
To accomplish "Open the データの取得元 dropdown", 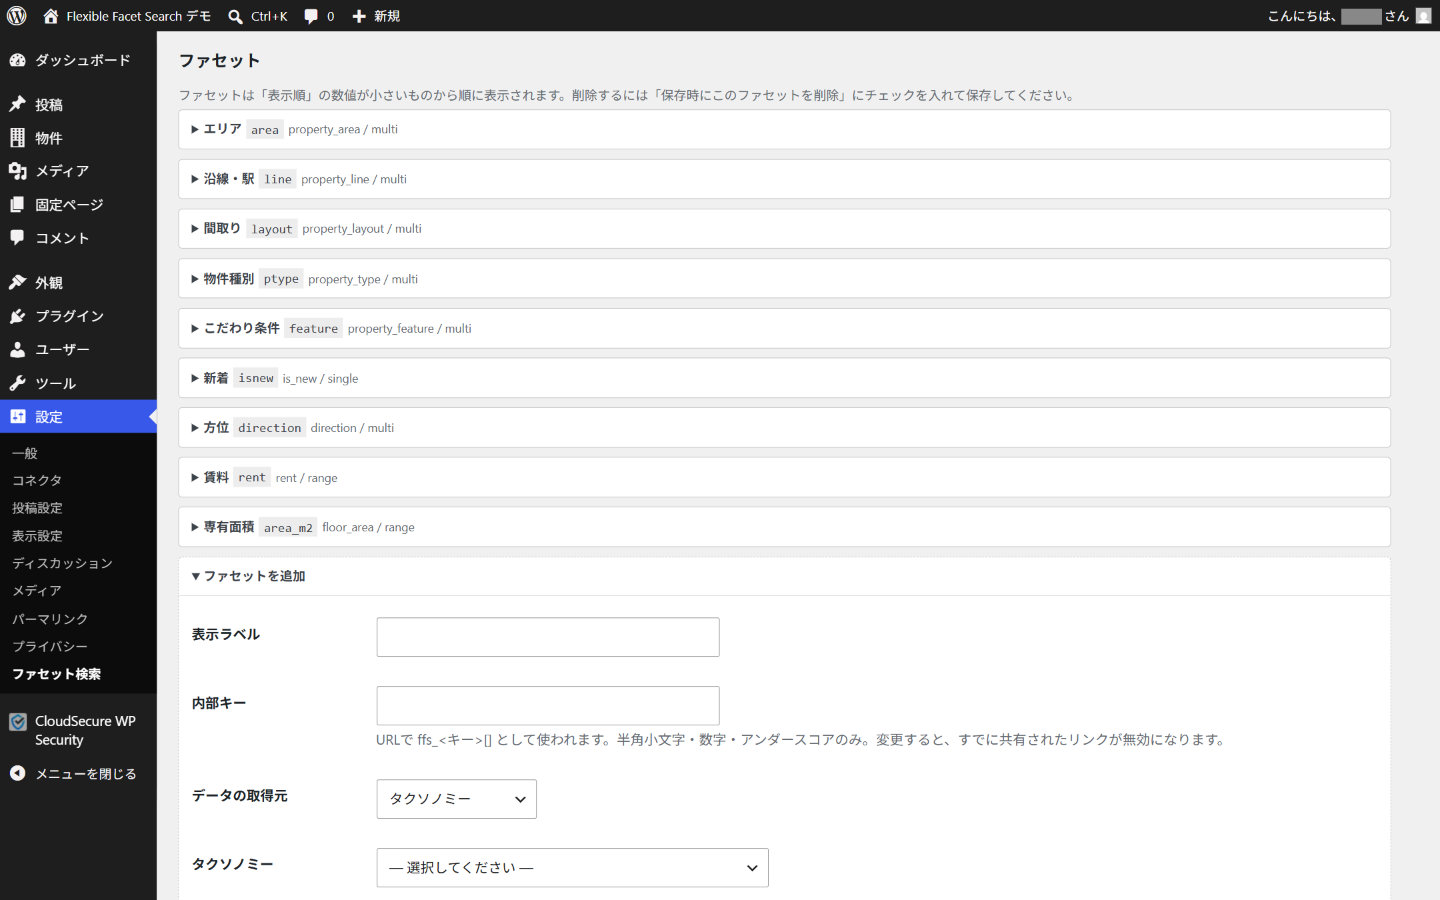I will tap(456, 799).
